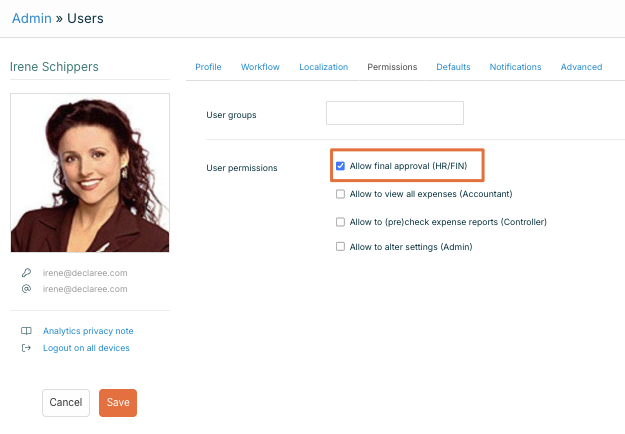This screenshot has width=625, height=434.
Task: Click into the User groups field
Action: 395,113
